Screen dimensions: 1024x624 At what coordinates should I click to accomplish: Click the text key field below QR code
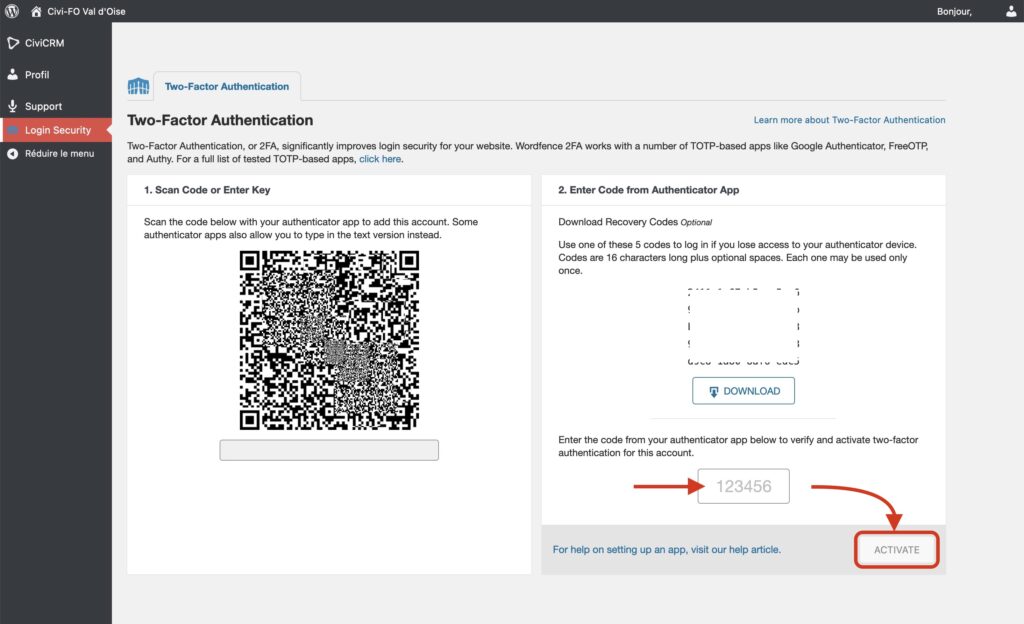click(x=329, y=450)
